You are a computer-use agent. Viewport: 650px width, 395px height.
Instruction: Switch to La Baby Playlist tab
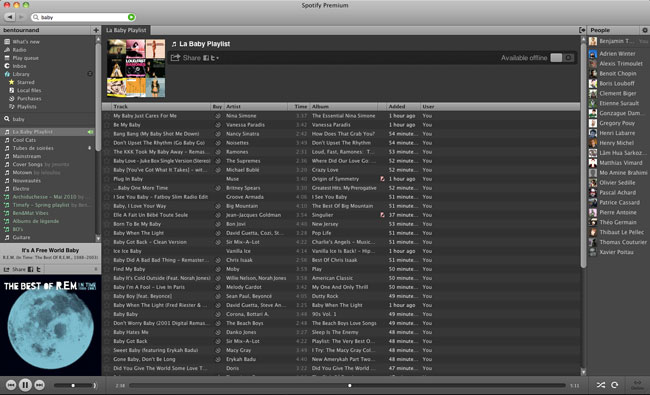[126, 30]
